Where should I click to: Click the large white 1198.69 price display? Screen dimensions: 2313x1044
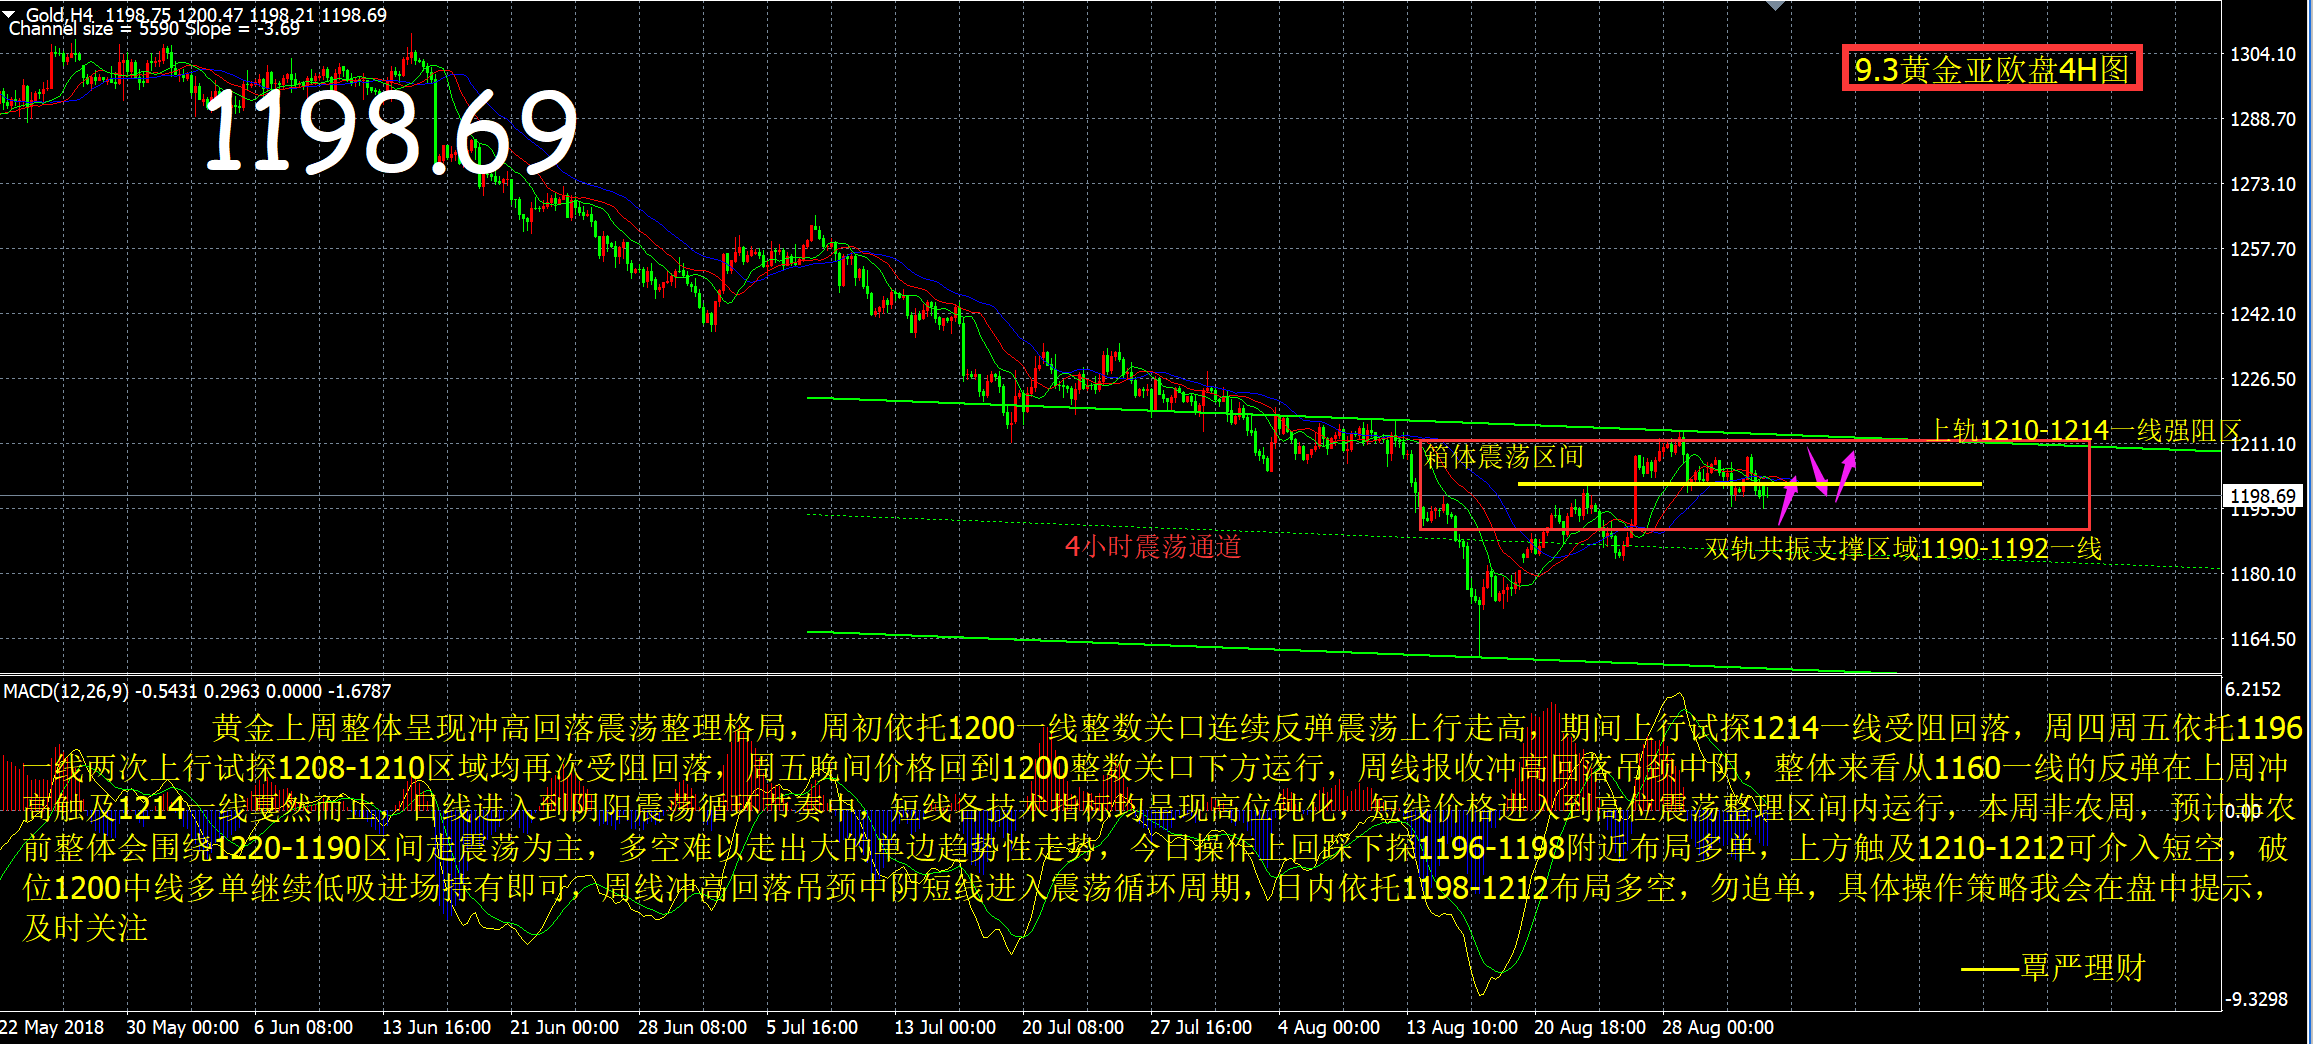pyautogui.click(x=390, y=131)
